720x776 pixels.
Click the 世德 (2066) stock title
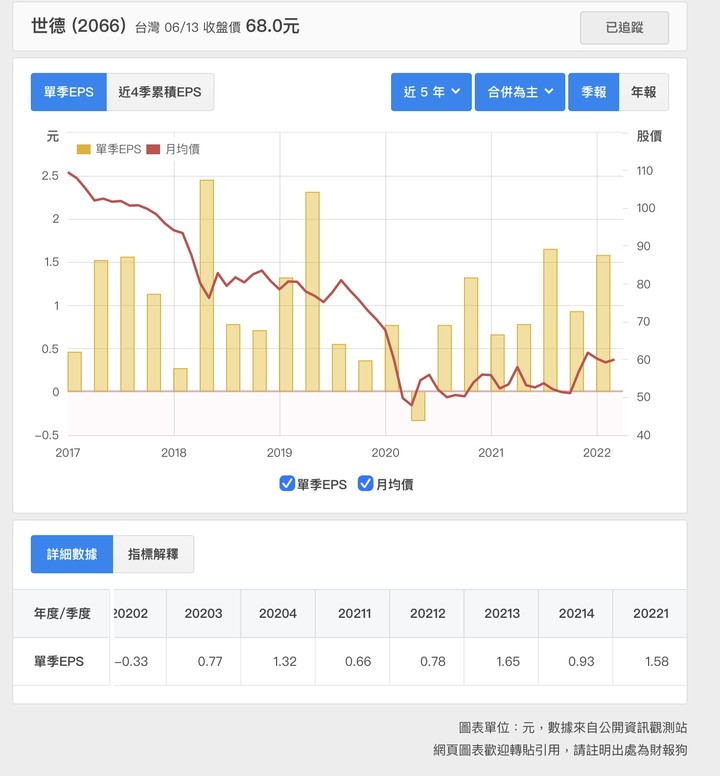79,26
